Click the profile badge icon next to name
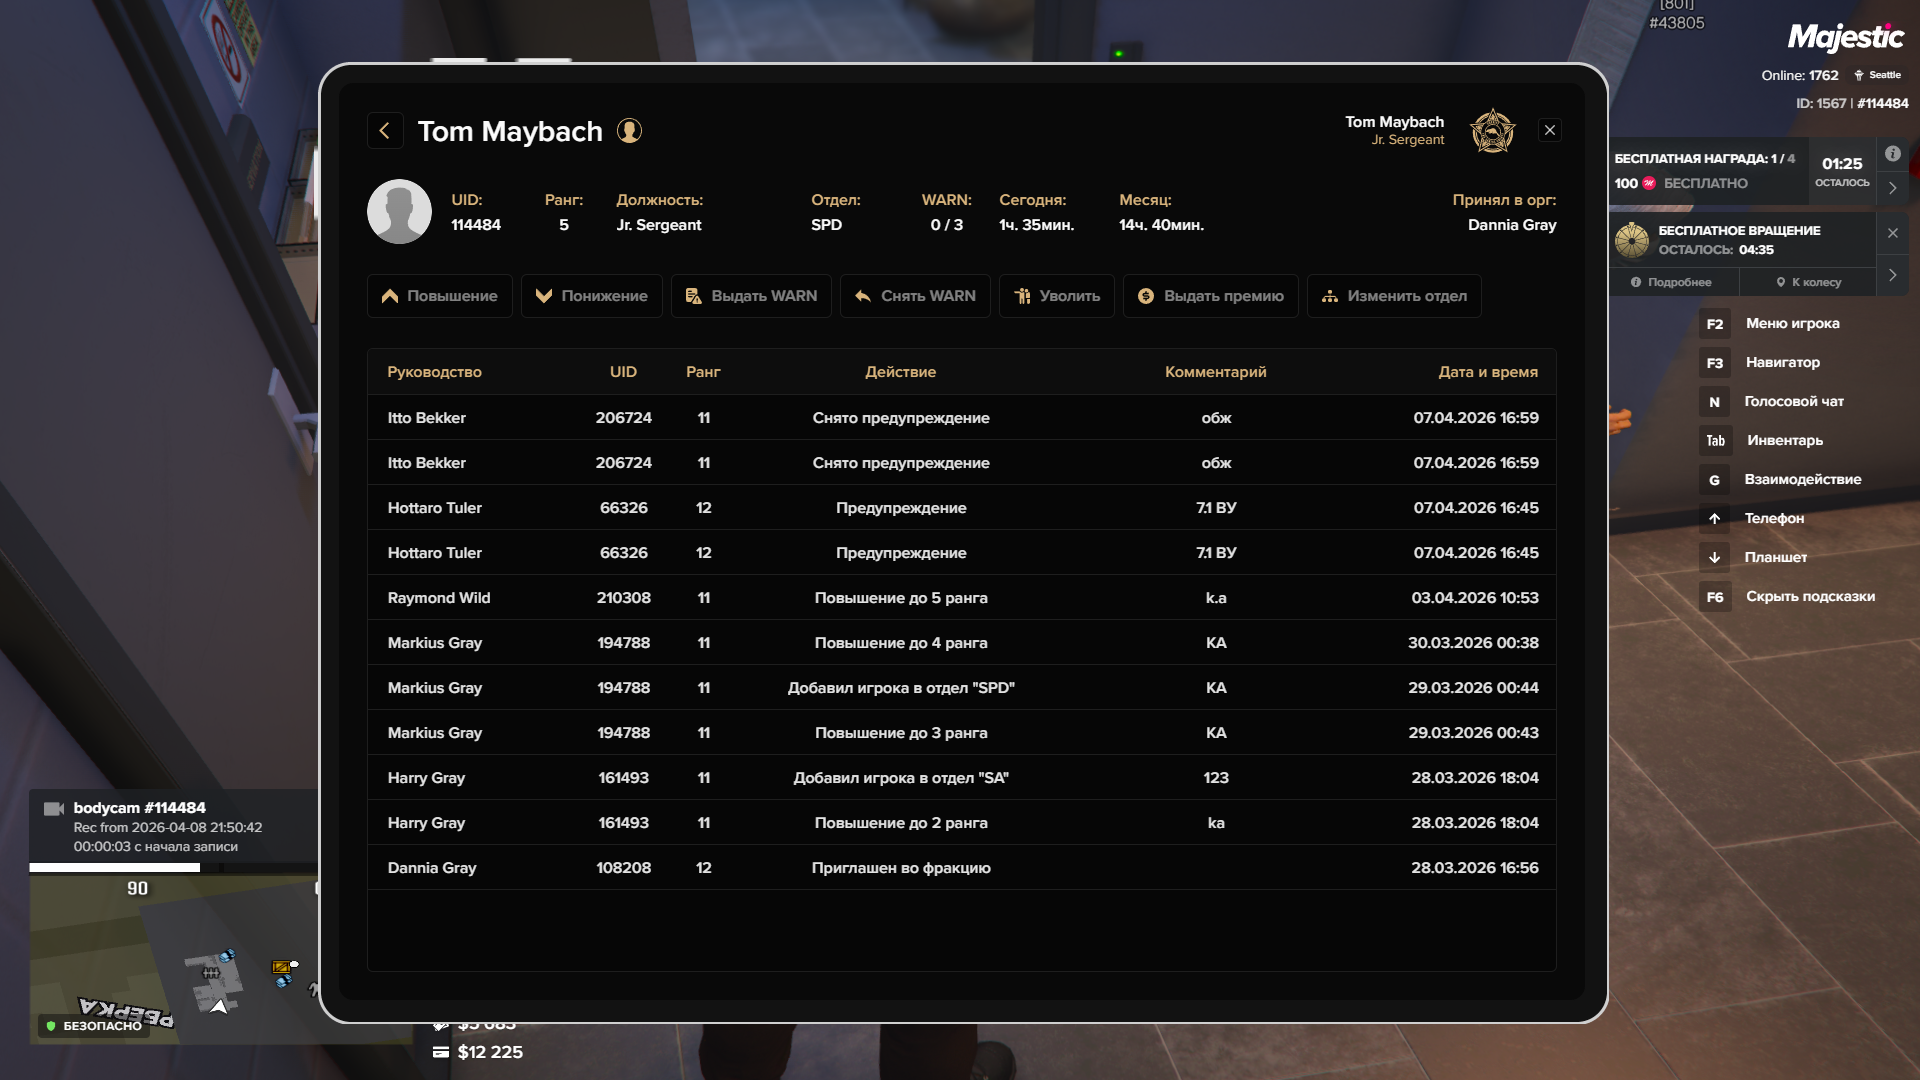 (x=629, y=131)
